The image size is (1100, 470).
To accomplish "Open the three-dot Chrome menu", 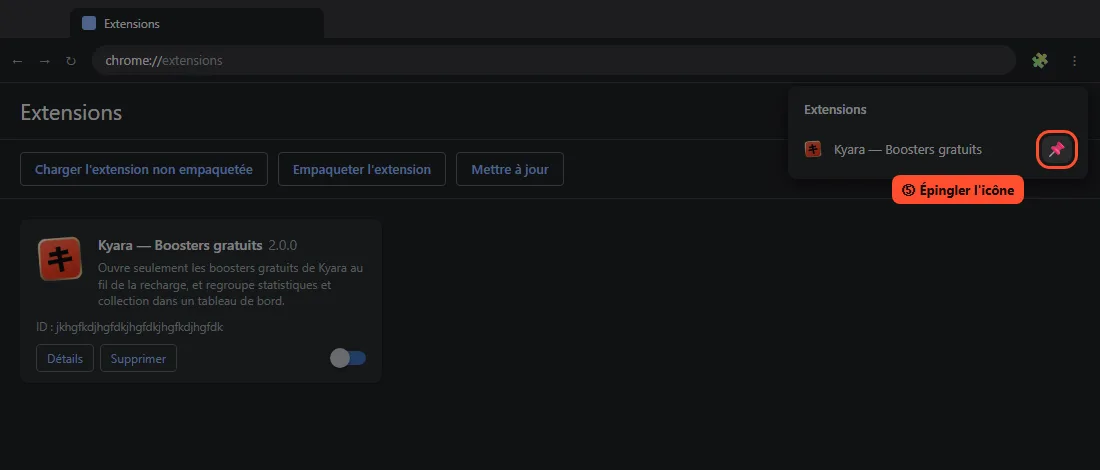I will tap(1074, 61).
